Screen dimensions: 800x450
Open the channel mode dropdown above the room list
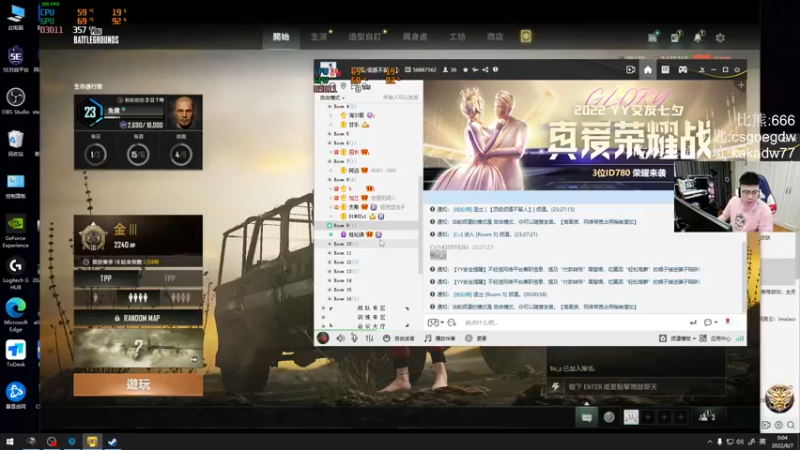pos(333,97)
